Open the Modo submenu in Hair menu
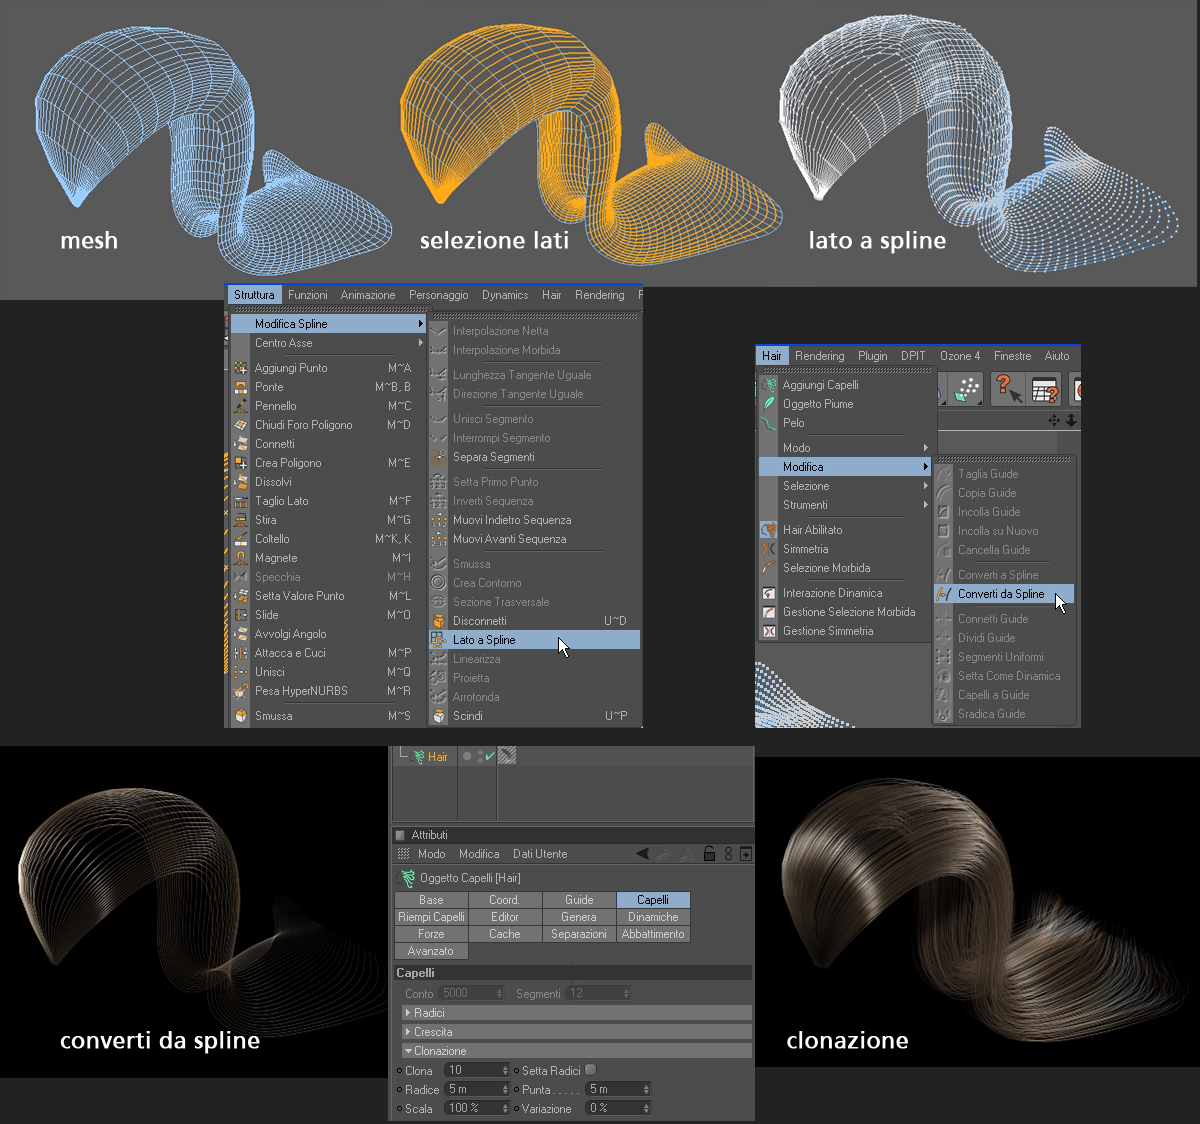 coord(844,448)
